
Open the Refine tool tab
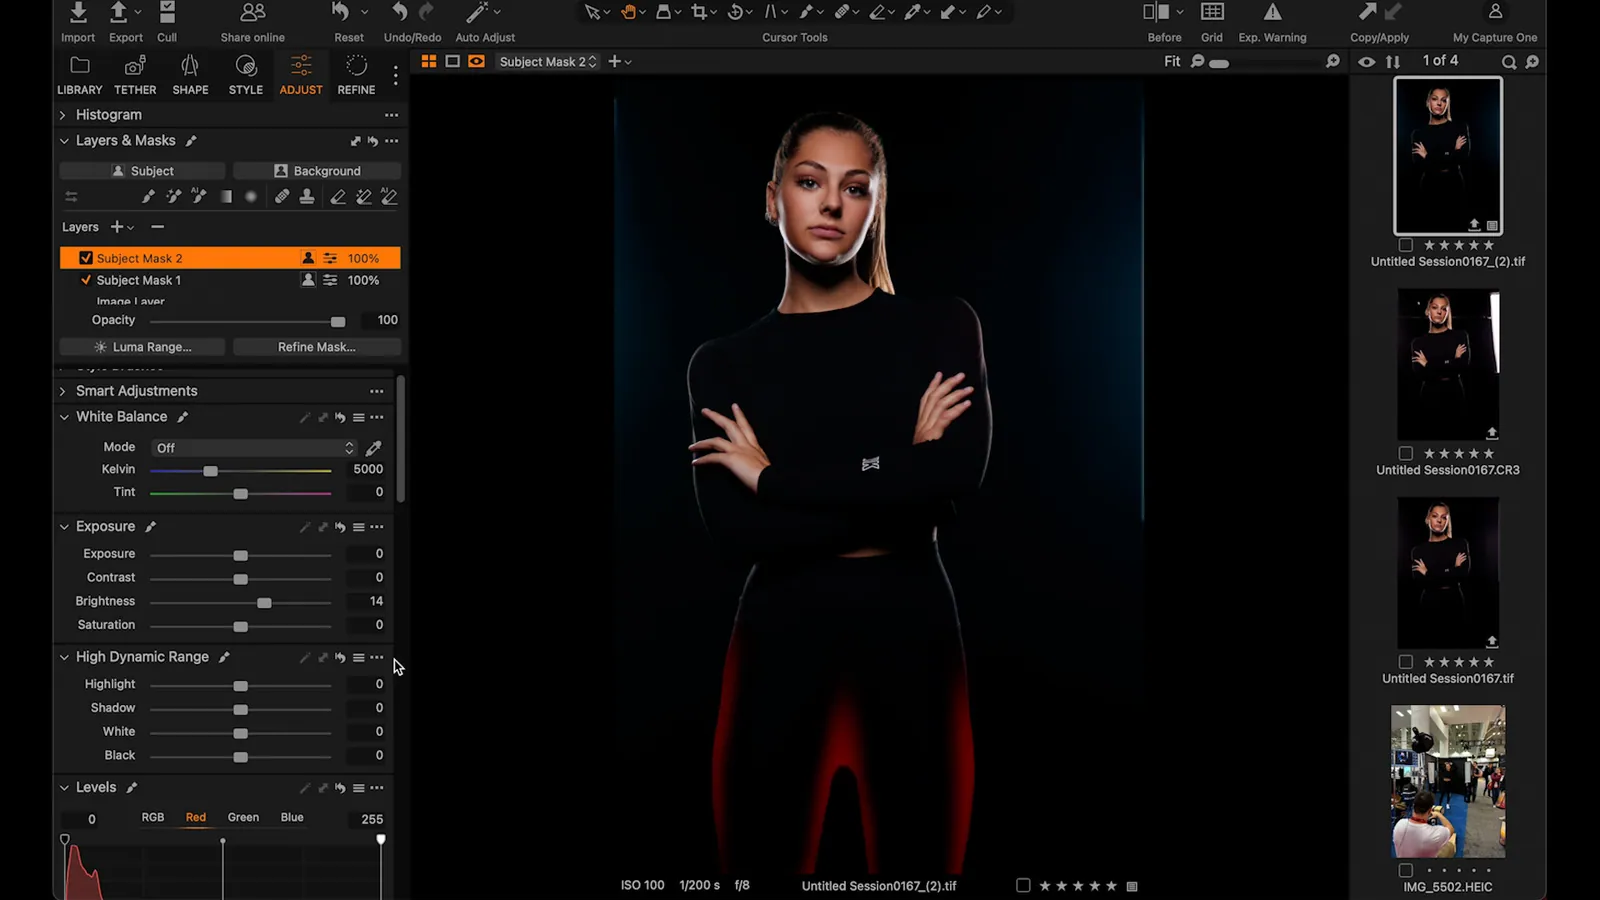coord(356,75)
